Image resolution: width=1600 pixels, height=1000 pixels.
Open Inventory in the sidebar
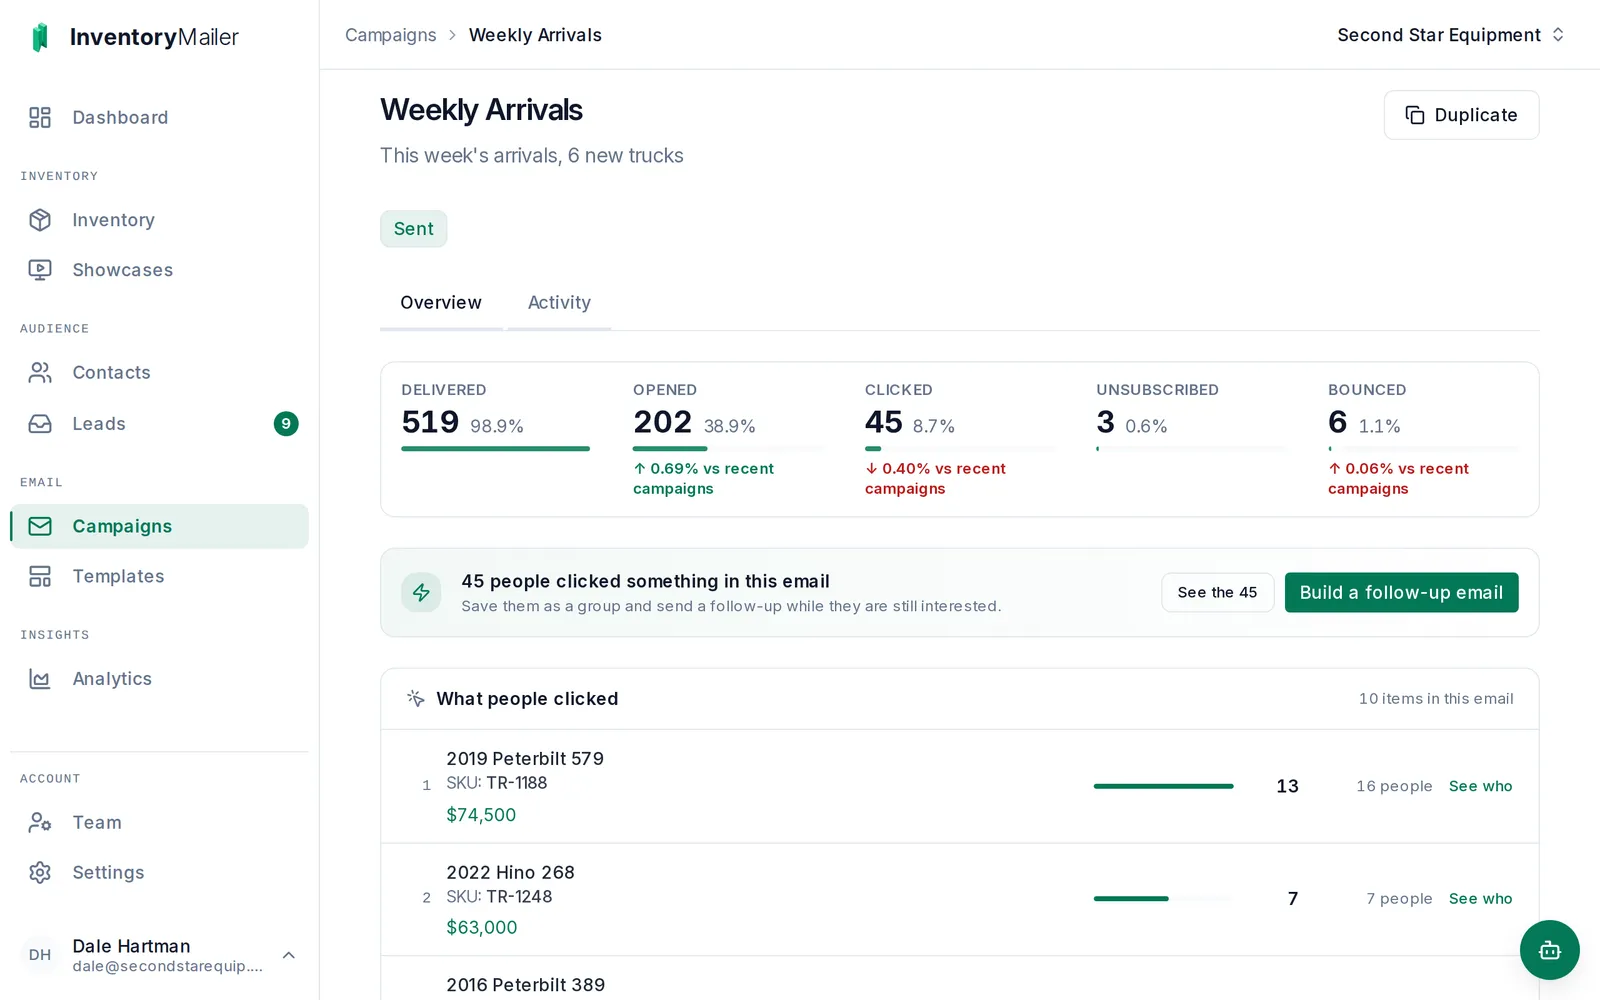click(159, 220)
